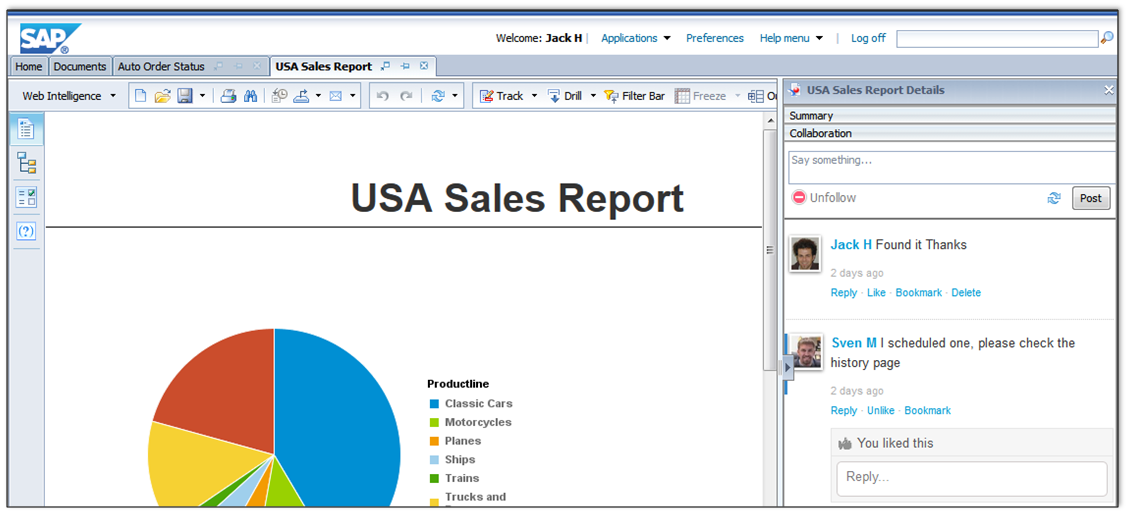Click the Find binoculars icon
Image resolution: width=1128 pixels, height=514 pixels.
click(x=251, y=96)
